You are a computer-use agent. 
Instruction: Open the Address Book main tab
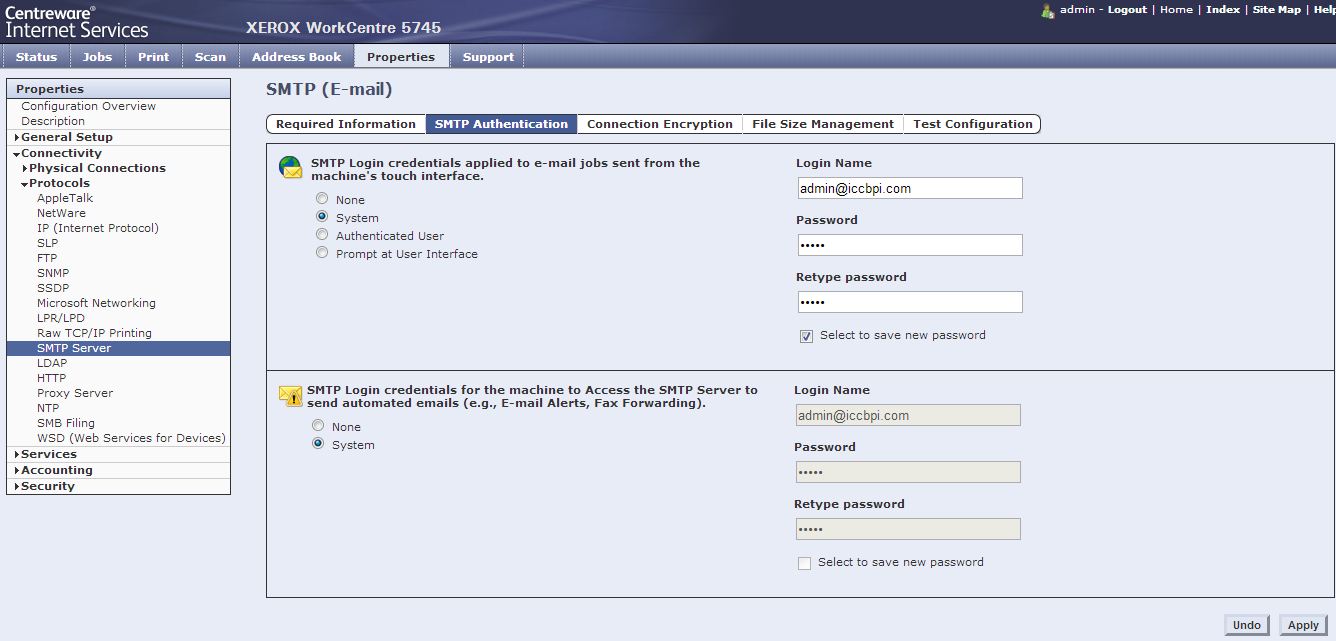coord(296,57)
